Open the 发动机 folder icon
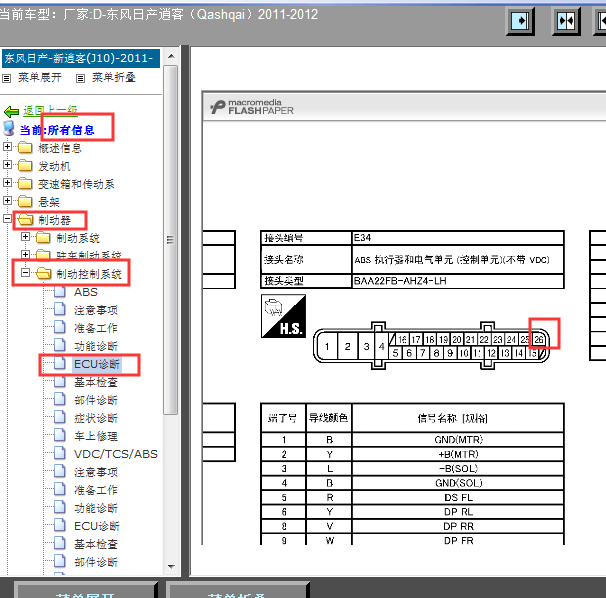 pos(25,165)
